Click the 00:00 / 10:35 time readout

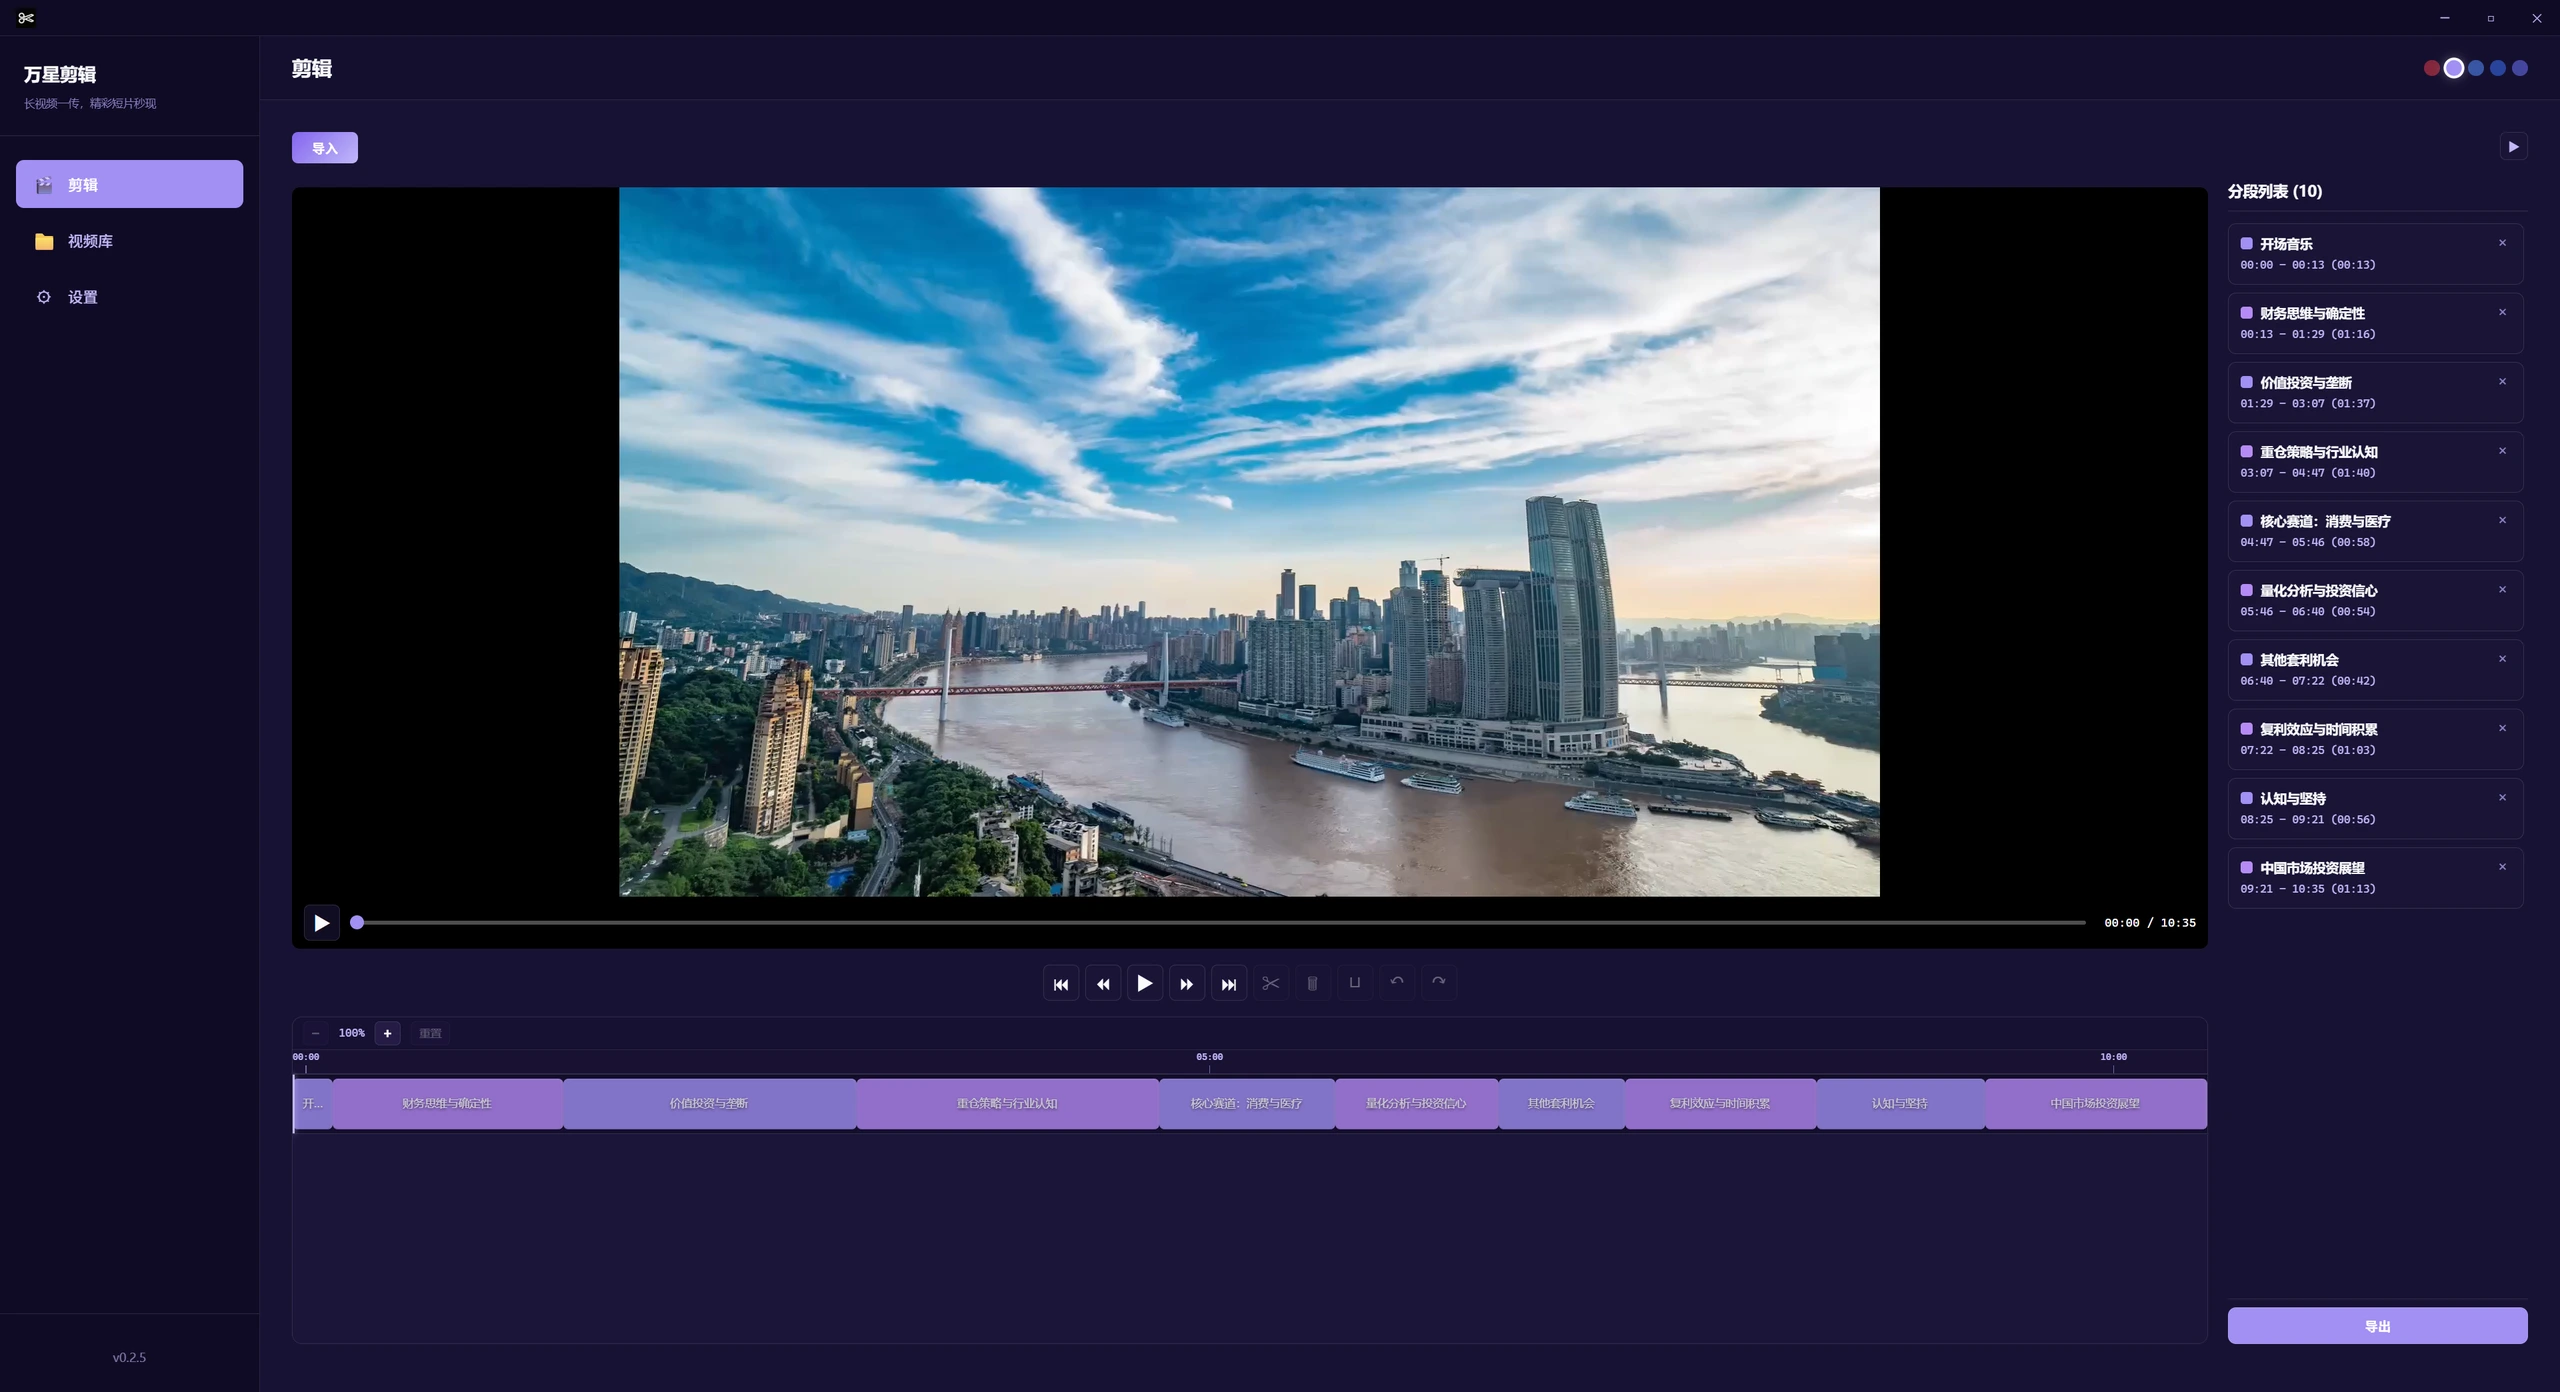point(2150,923)
